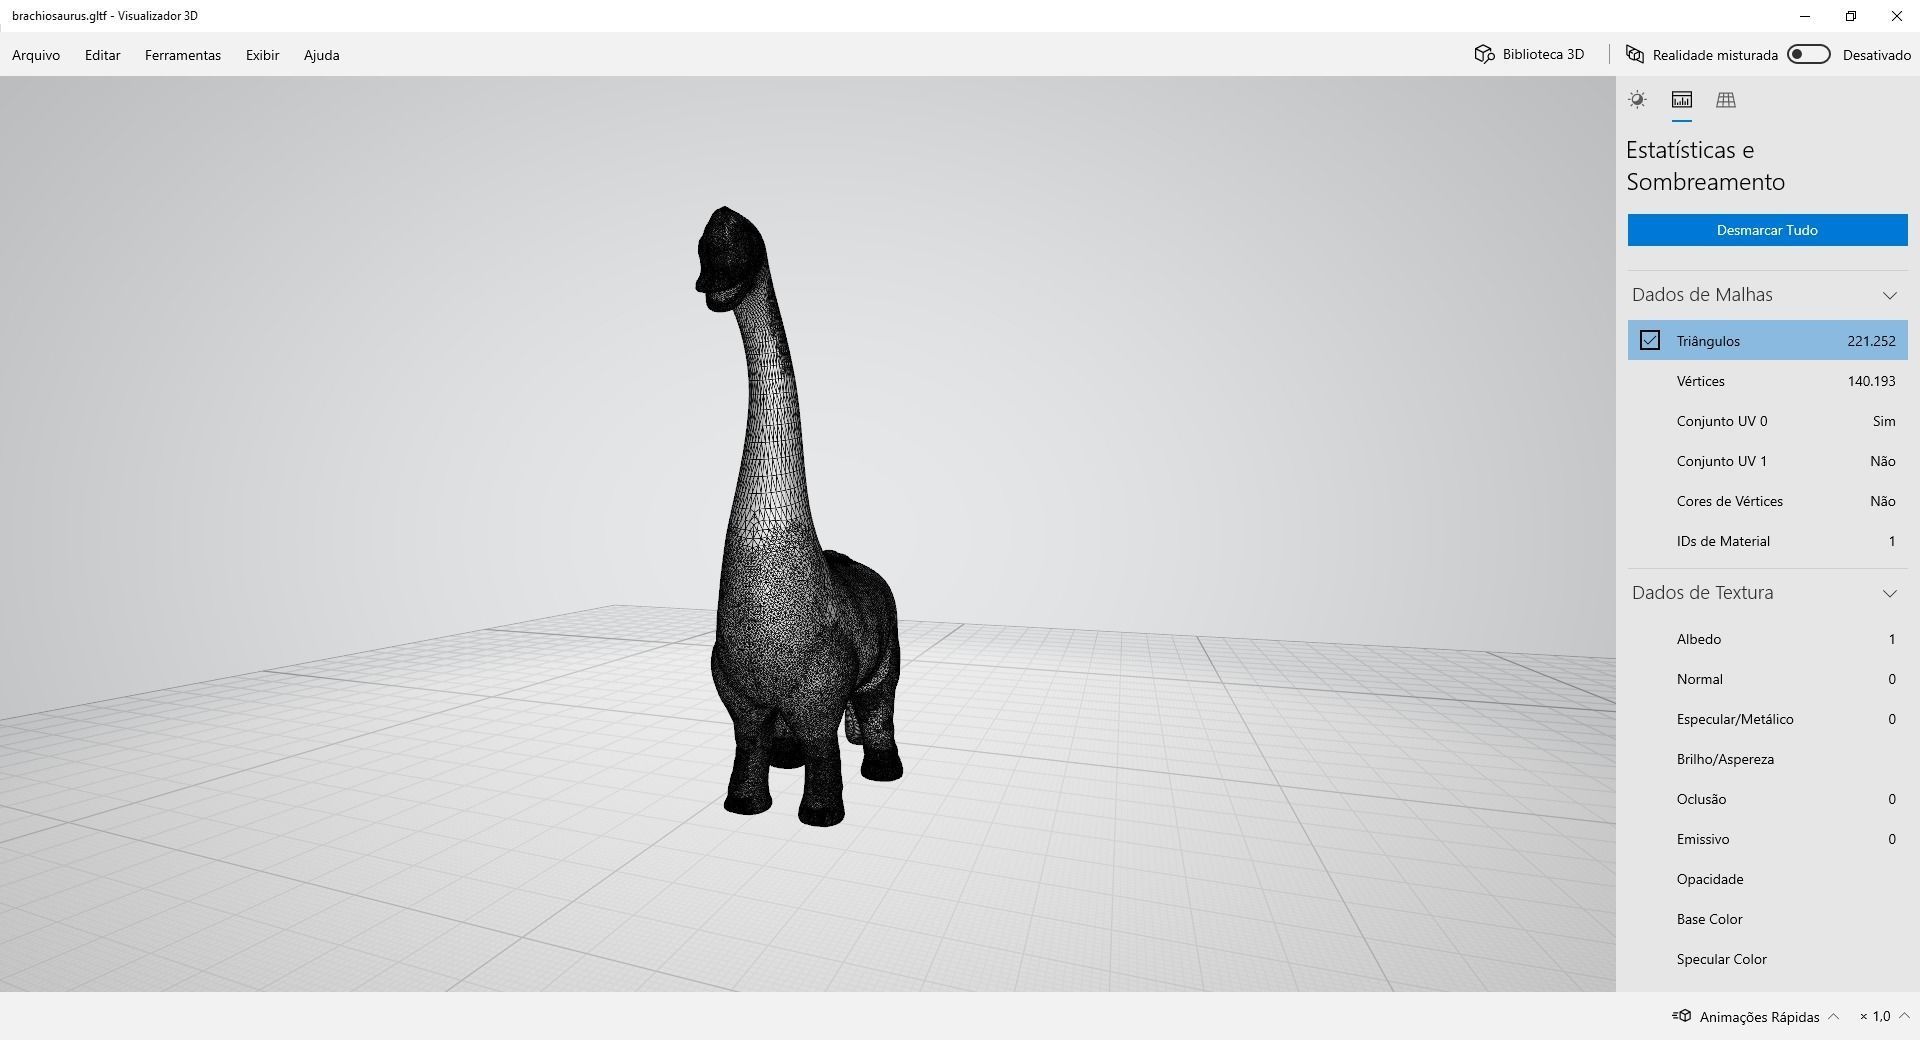This screenshot has height=1040, width=1920.
Task: Select the Normal texture row
Action: point(1767,679)
